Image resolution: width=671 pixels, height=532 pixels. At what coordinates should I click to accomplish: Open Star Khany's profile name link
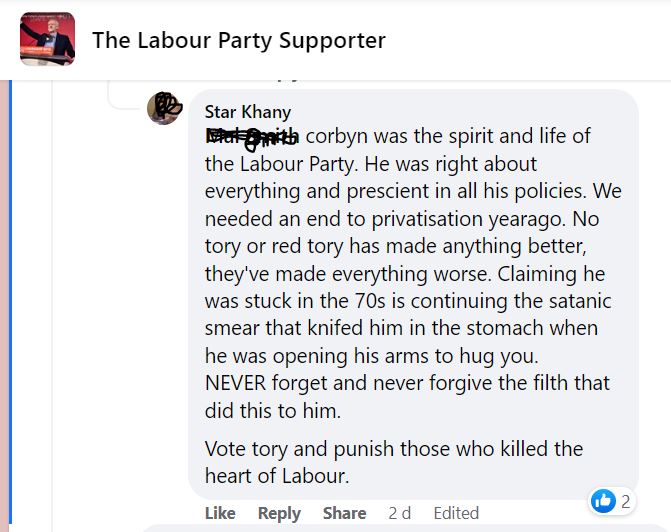(x=247, y=112)
